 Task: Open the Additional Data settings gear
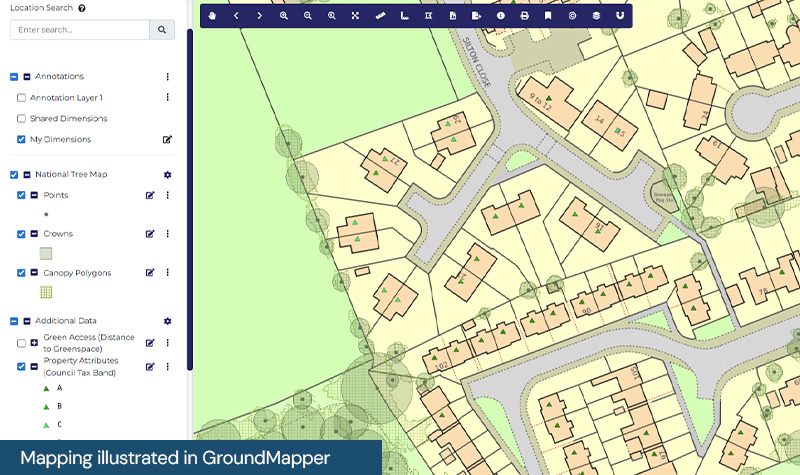pos(167,321)
